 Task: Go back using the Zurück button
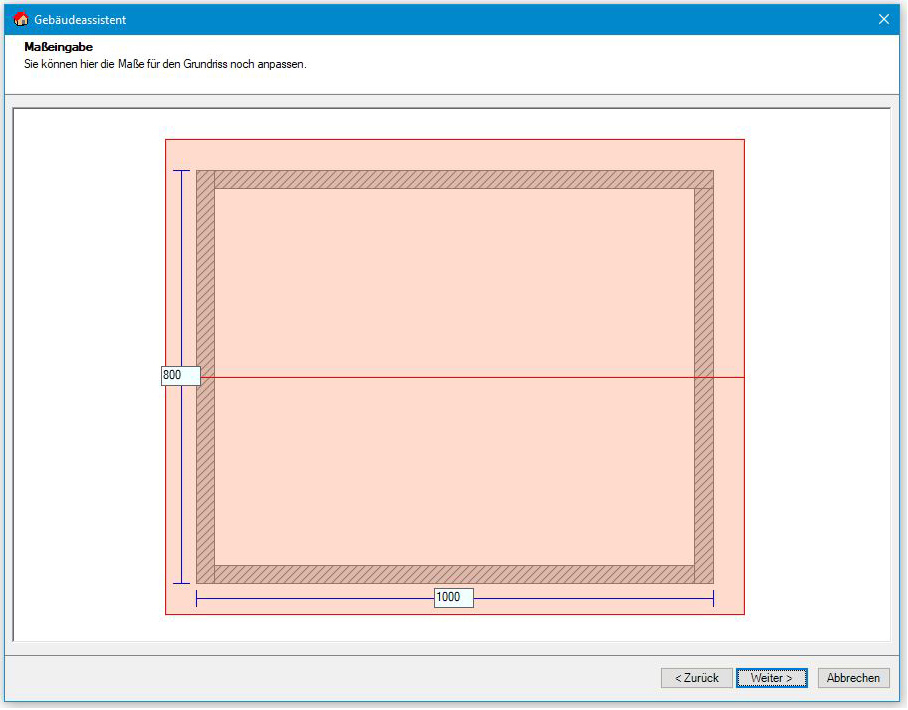click(x=696, y=678)
